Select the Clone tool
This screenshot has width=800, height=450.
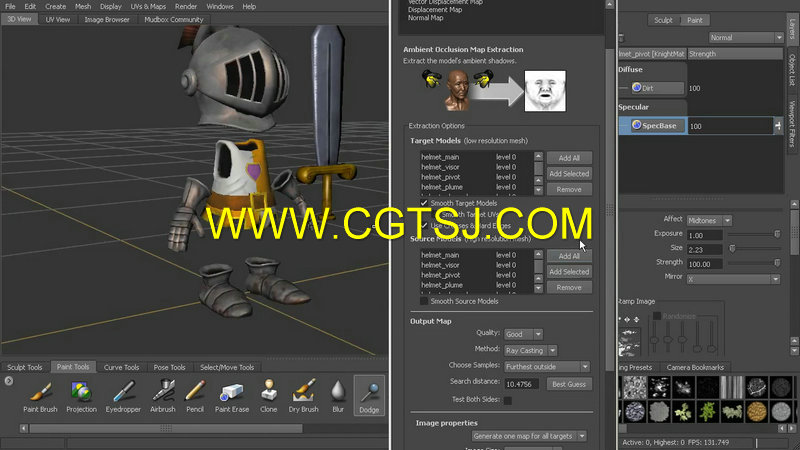click(268, 396)
